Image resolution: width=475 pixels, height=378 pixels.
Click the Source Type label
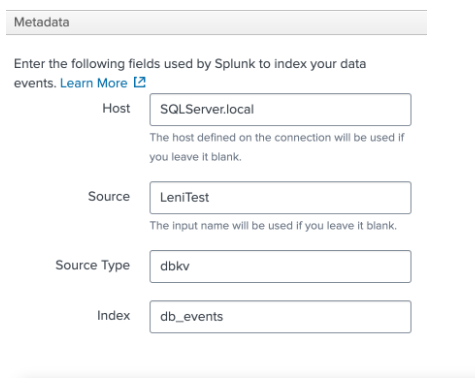93,265
